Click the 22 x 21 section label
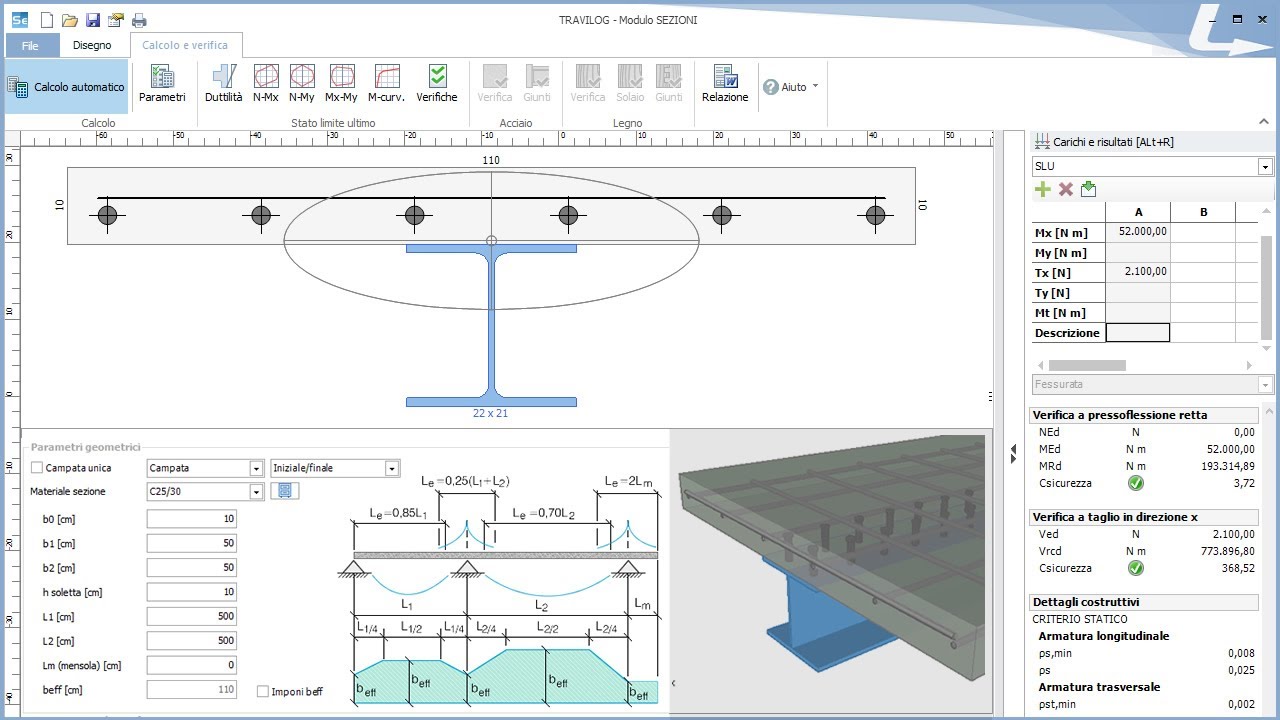Screen dimensions: 1280x720 click(x=491, y=413)
